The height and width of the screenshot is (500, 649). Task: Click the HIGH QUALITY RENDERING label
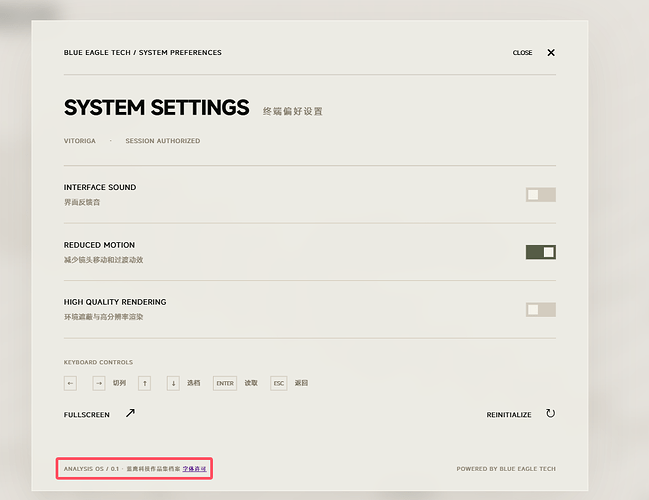[x=115, y=302]
